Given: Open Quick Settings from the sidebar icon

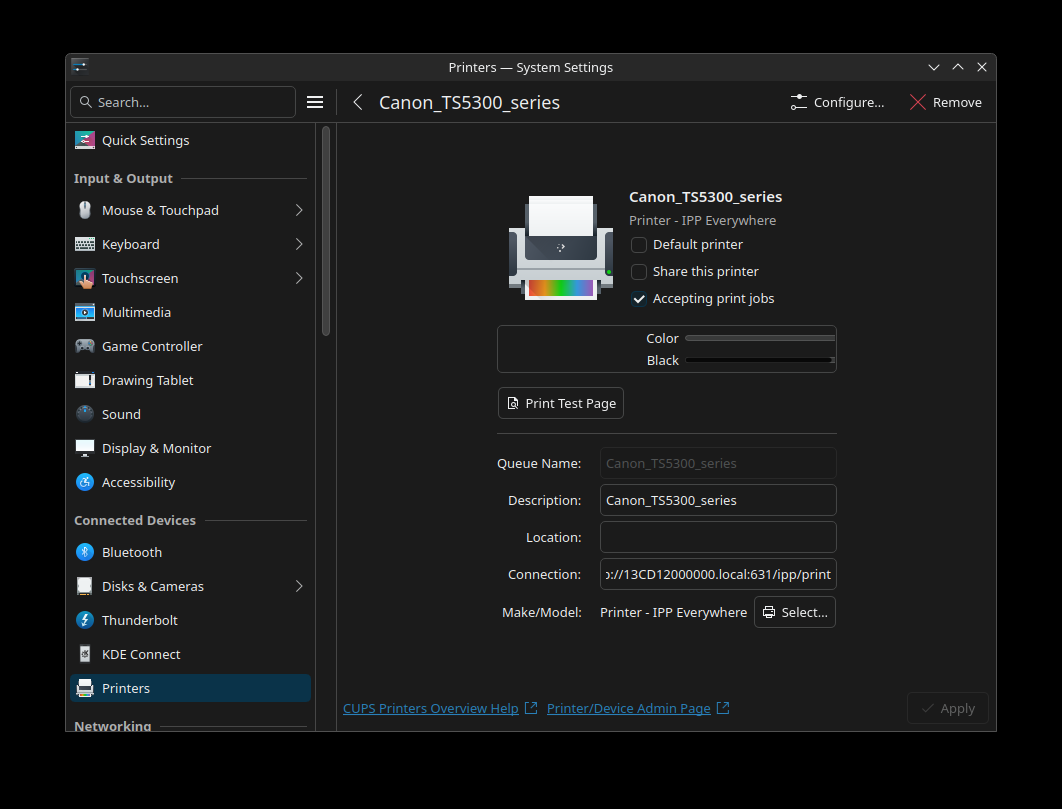Looking at the screenshot, I should point(85,140).
